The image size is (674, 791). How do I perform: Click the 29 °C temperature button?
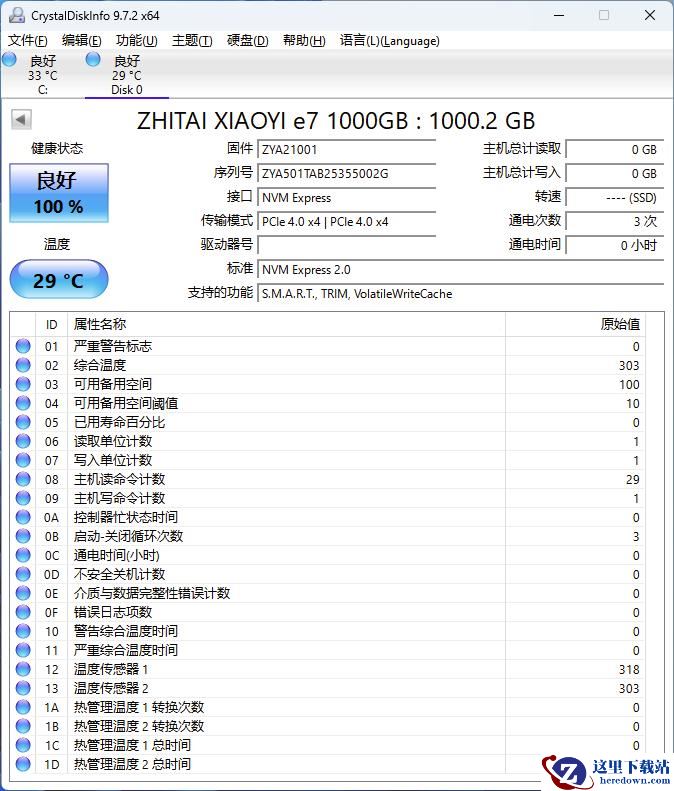pos(59,280)
